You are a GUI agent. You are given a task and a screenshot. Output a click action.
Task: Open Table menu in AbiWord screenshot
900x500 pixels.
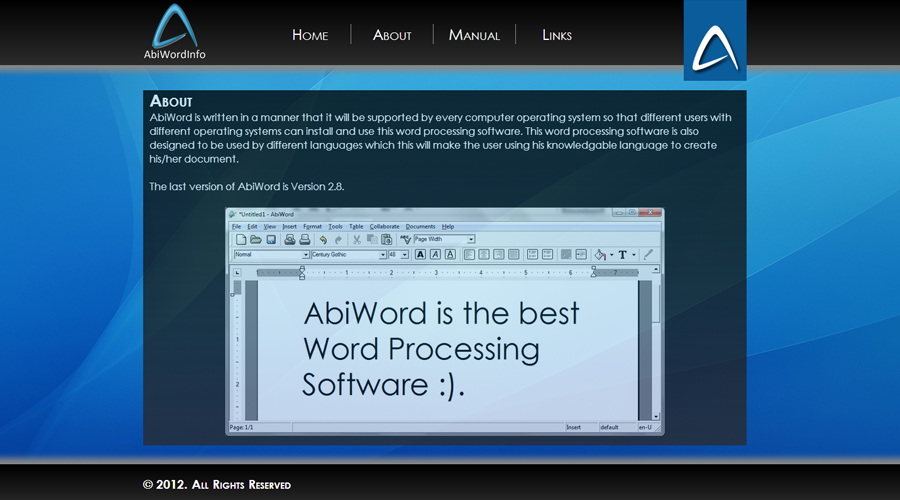tap(356, 227)
